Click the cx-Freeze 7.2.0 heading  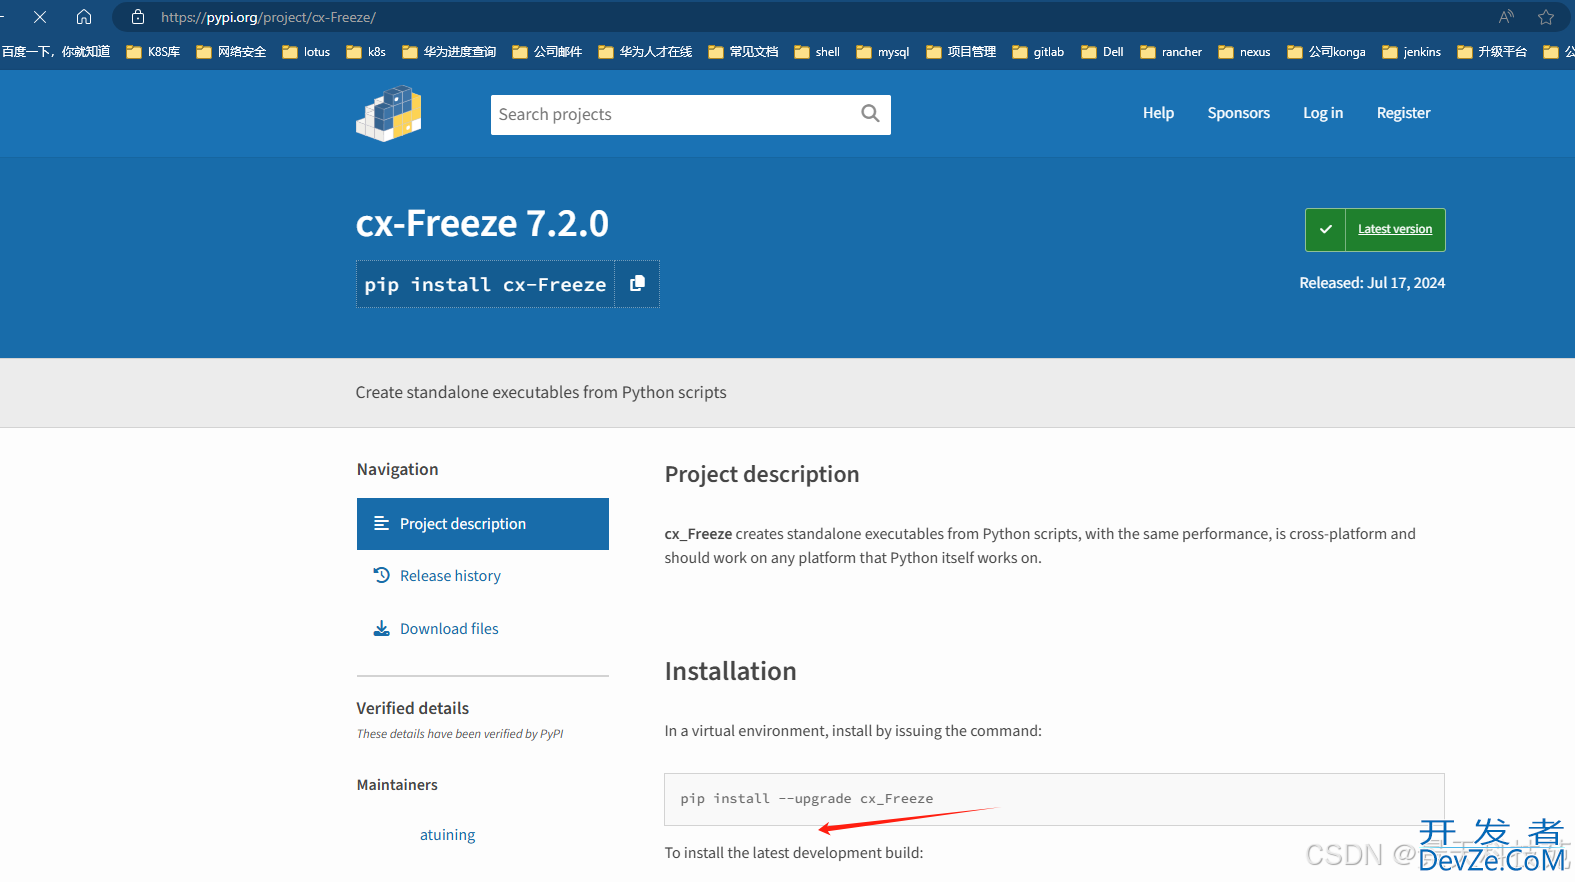click(482, 223)
